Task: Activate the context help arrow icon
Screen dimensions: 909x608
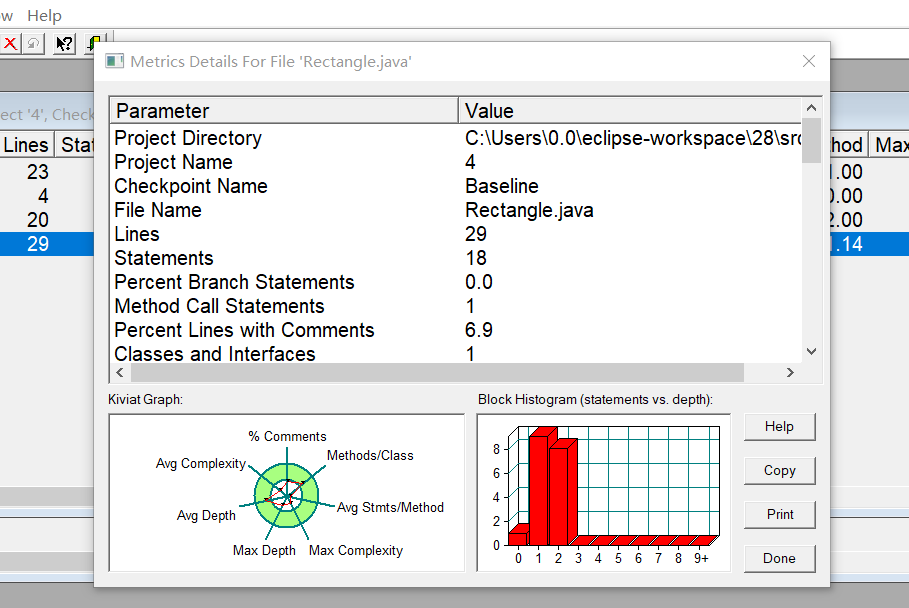Action: [x=64, y=43]
